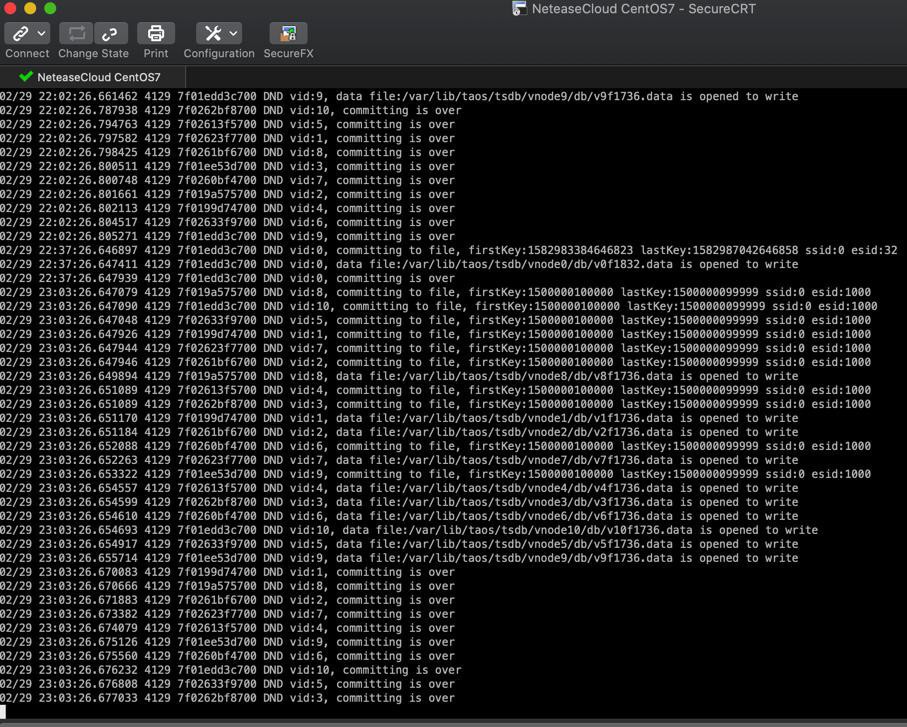Click the log line timestamped 23:03:26.647926

(436, 334)
